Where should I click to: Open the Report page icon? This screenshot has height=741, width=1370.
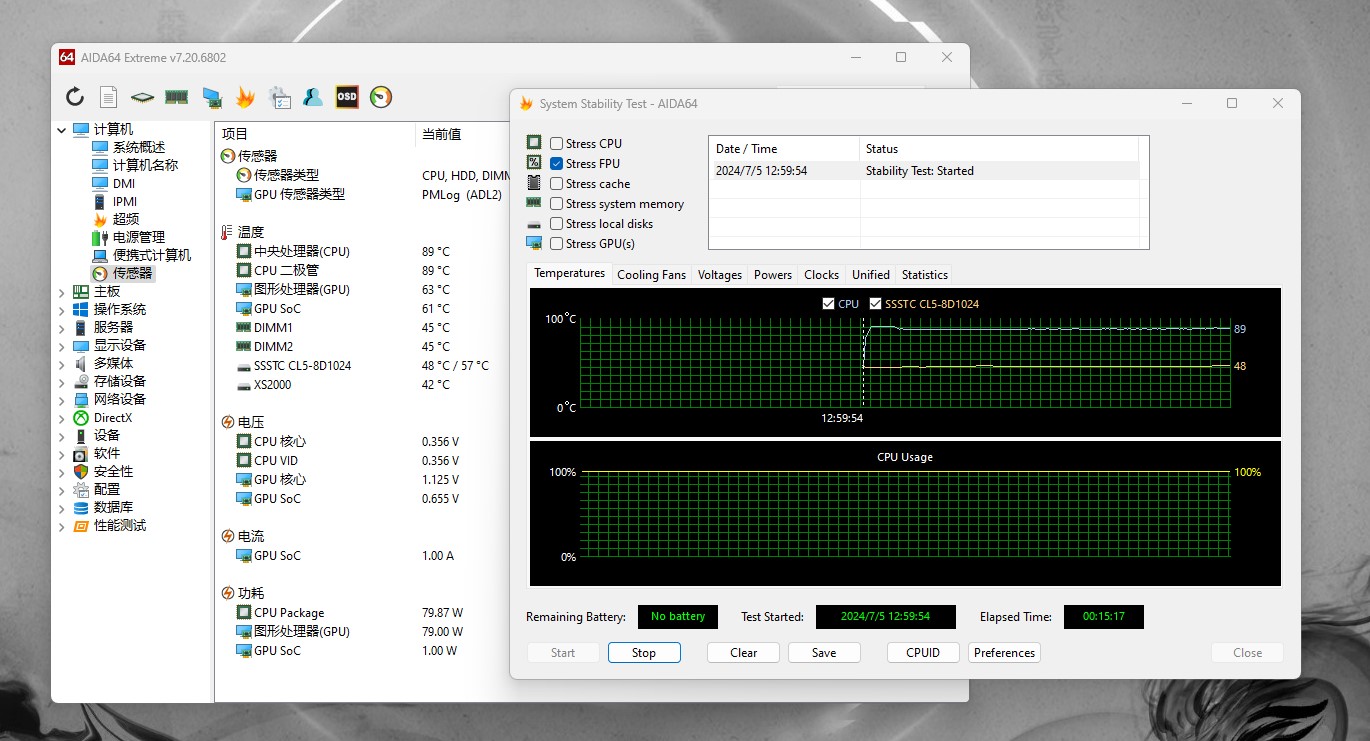(108, 97)
